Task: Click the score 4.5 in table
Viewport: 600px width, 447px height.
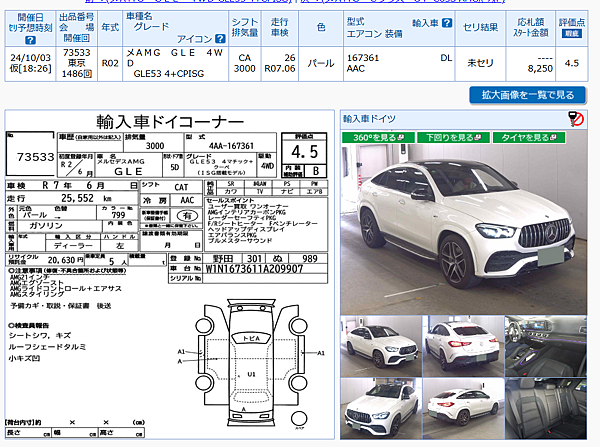Action: point(572,63)
